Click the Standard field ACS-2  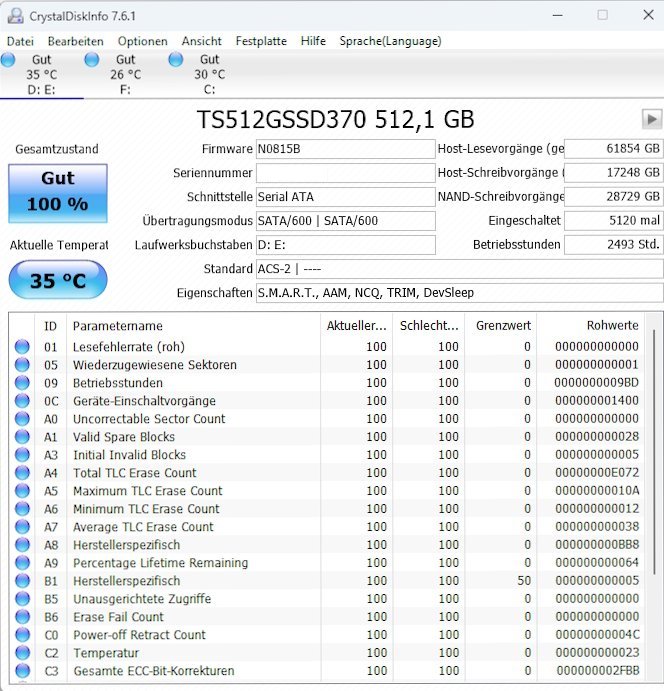tap(459, 269)
